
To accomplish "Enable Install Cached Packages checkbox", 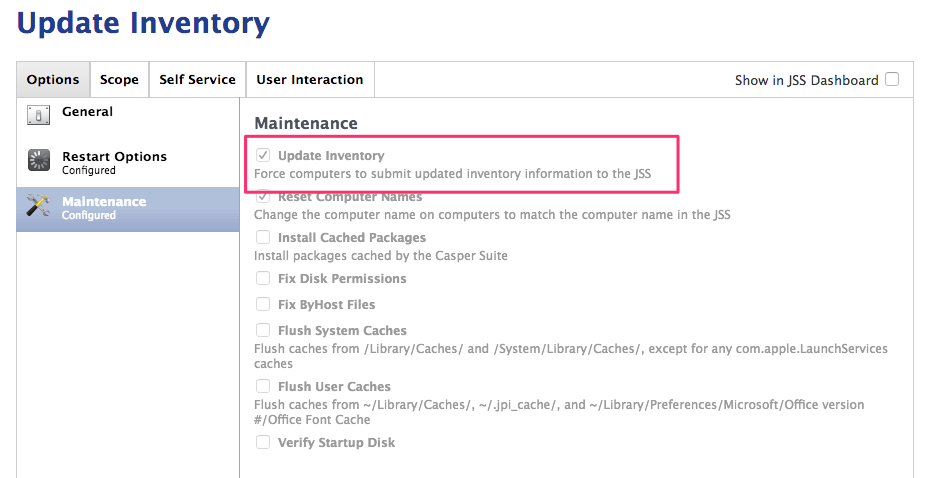I will (x=263, y=237).
